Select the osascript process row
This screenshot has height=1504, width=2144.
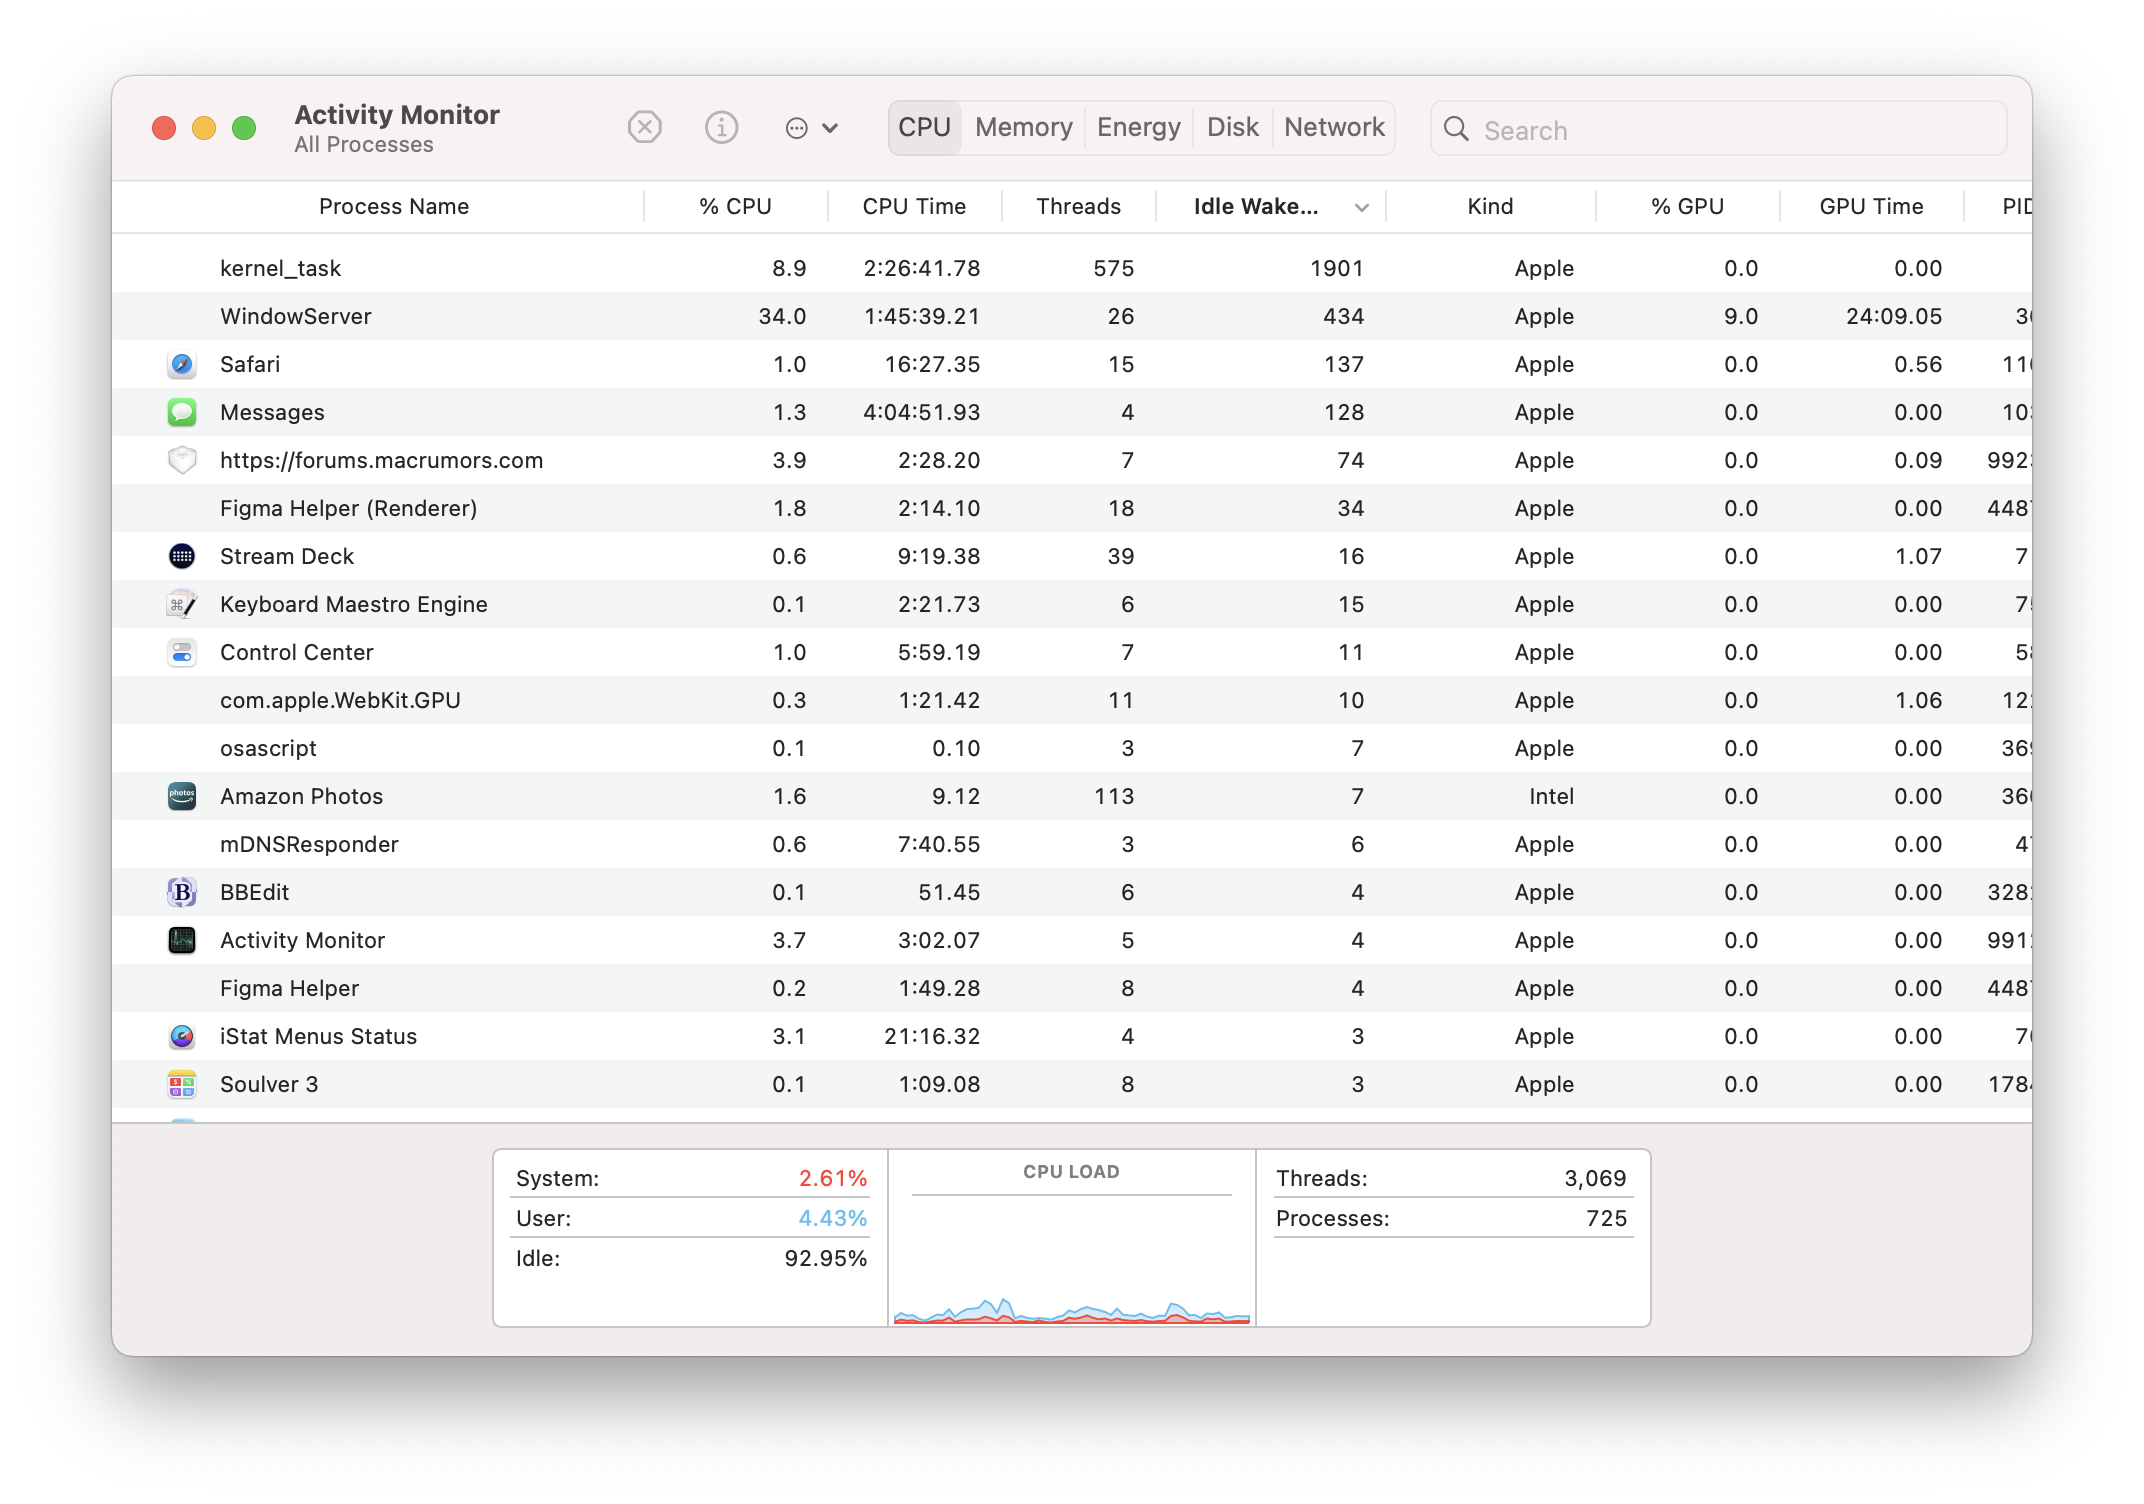coord(1072,748)
